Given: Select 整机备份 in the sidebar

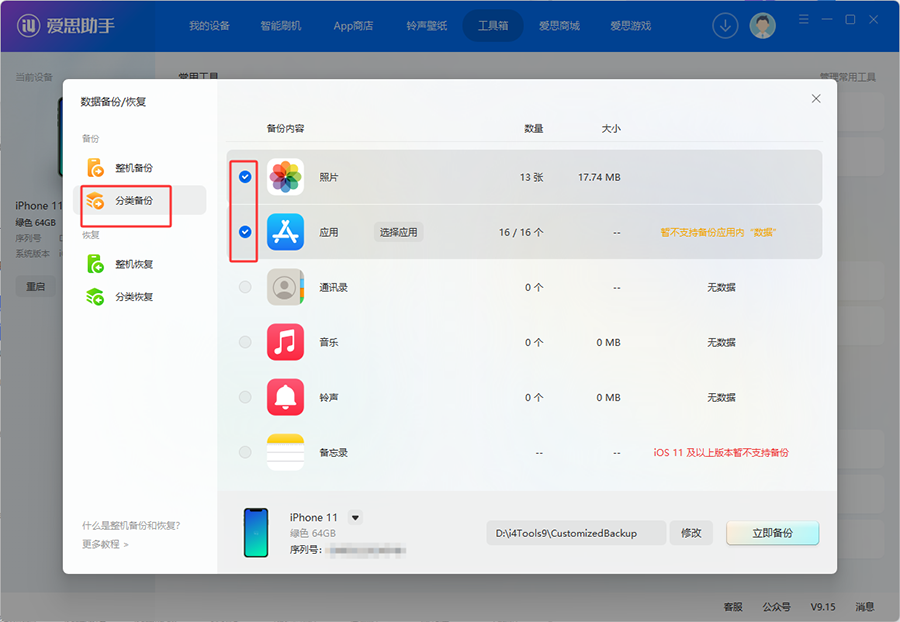Looking at the screenshot, I should pos(139,168).
